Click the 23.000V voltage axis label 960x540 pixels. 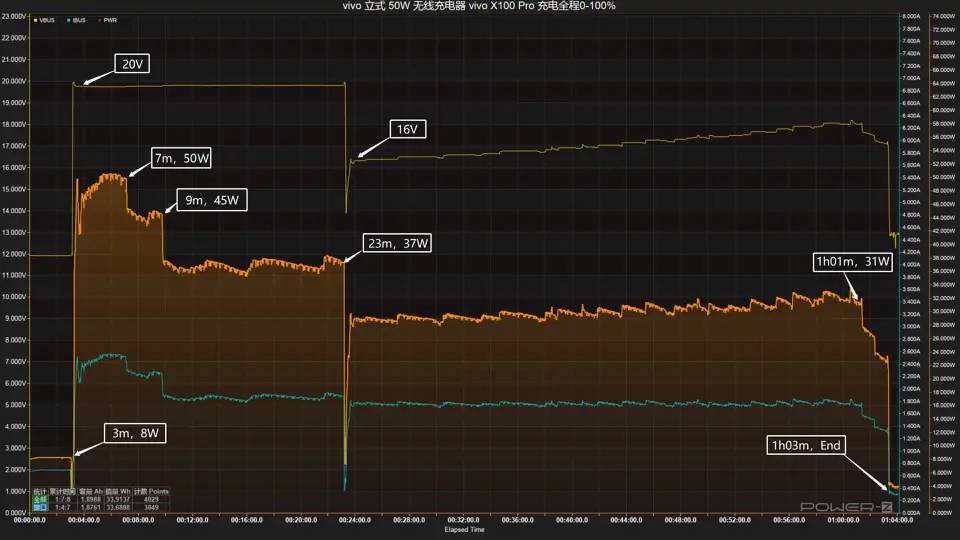pyautogui.click(x=13, y=17)
